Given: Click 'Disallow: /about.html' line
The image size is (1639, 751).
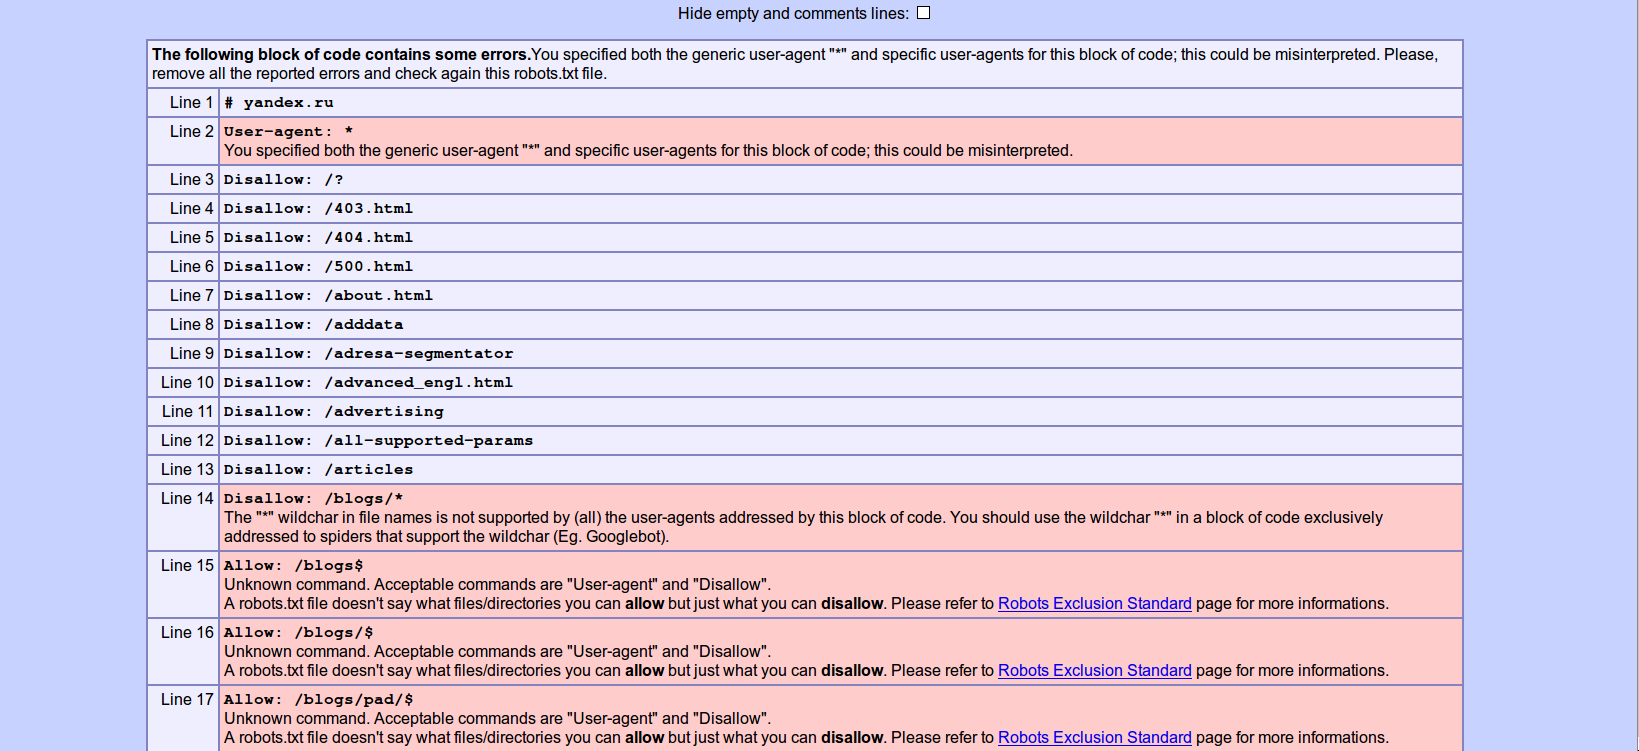Looking at the screenshot, I should pos(328,296).
